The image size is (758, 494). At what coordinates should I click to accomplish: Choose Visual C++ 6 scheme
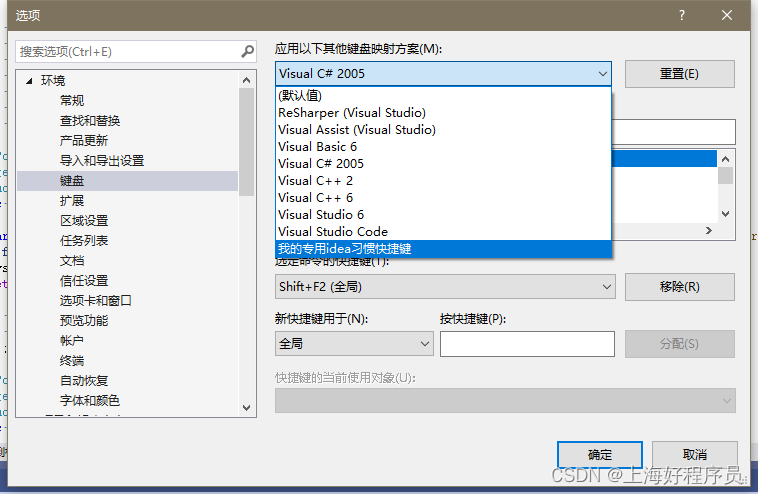[x=443, y=198]
